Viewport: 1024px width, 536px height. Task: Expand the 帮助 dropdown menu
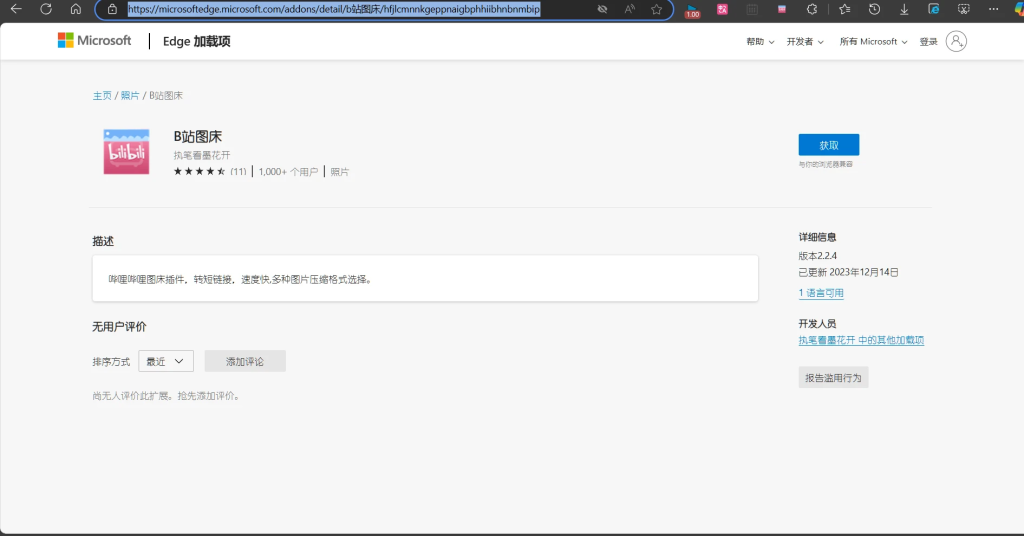pos(760,42)
